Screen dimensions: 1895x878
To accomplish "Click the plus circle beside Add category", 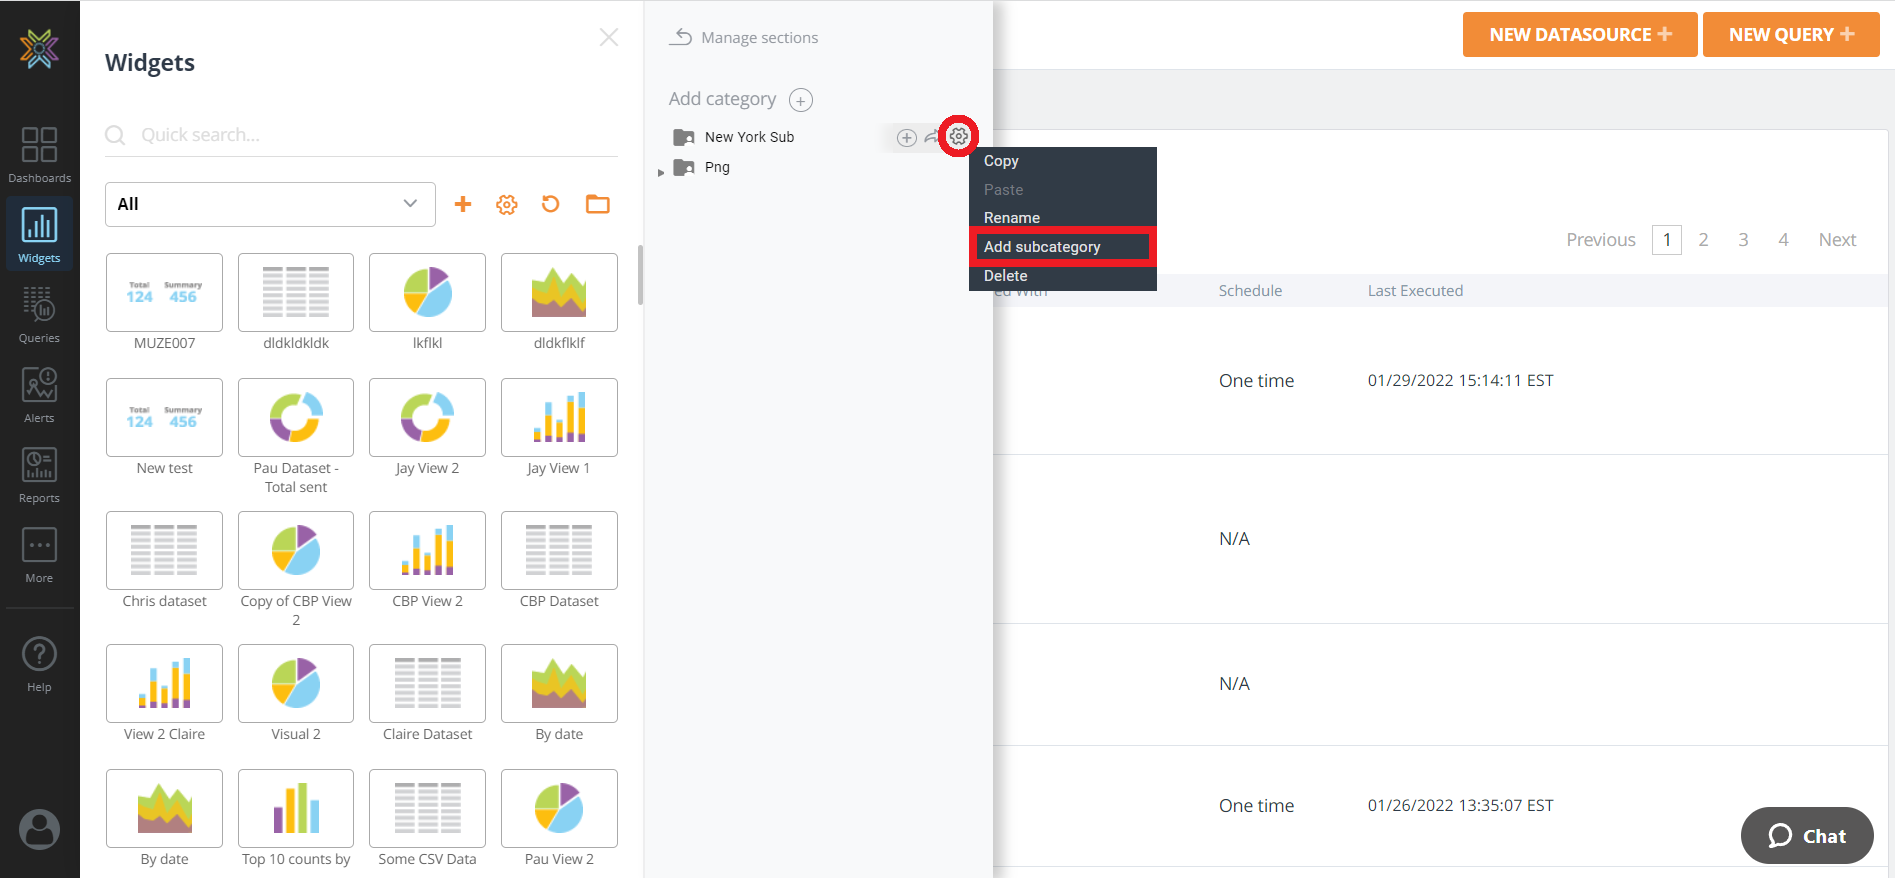I will (x=801, y=100).
